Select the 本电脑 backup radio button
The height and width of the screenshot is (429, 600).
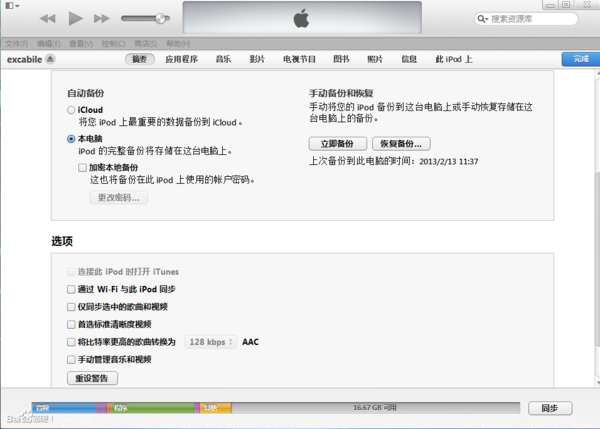71,139
